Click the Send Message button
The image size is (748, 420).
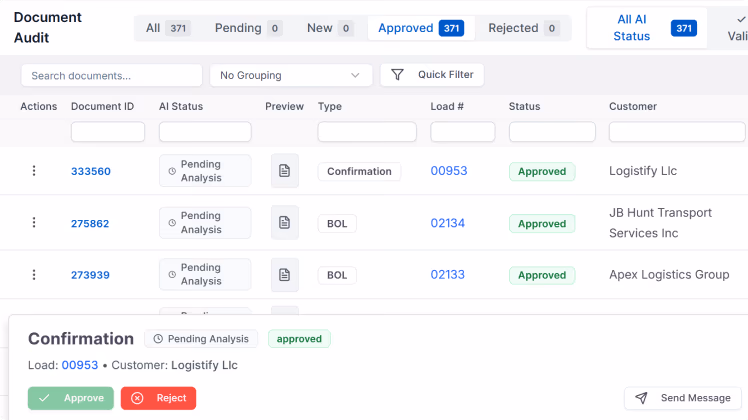click(x=683, y=398)
